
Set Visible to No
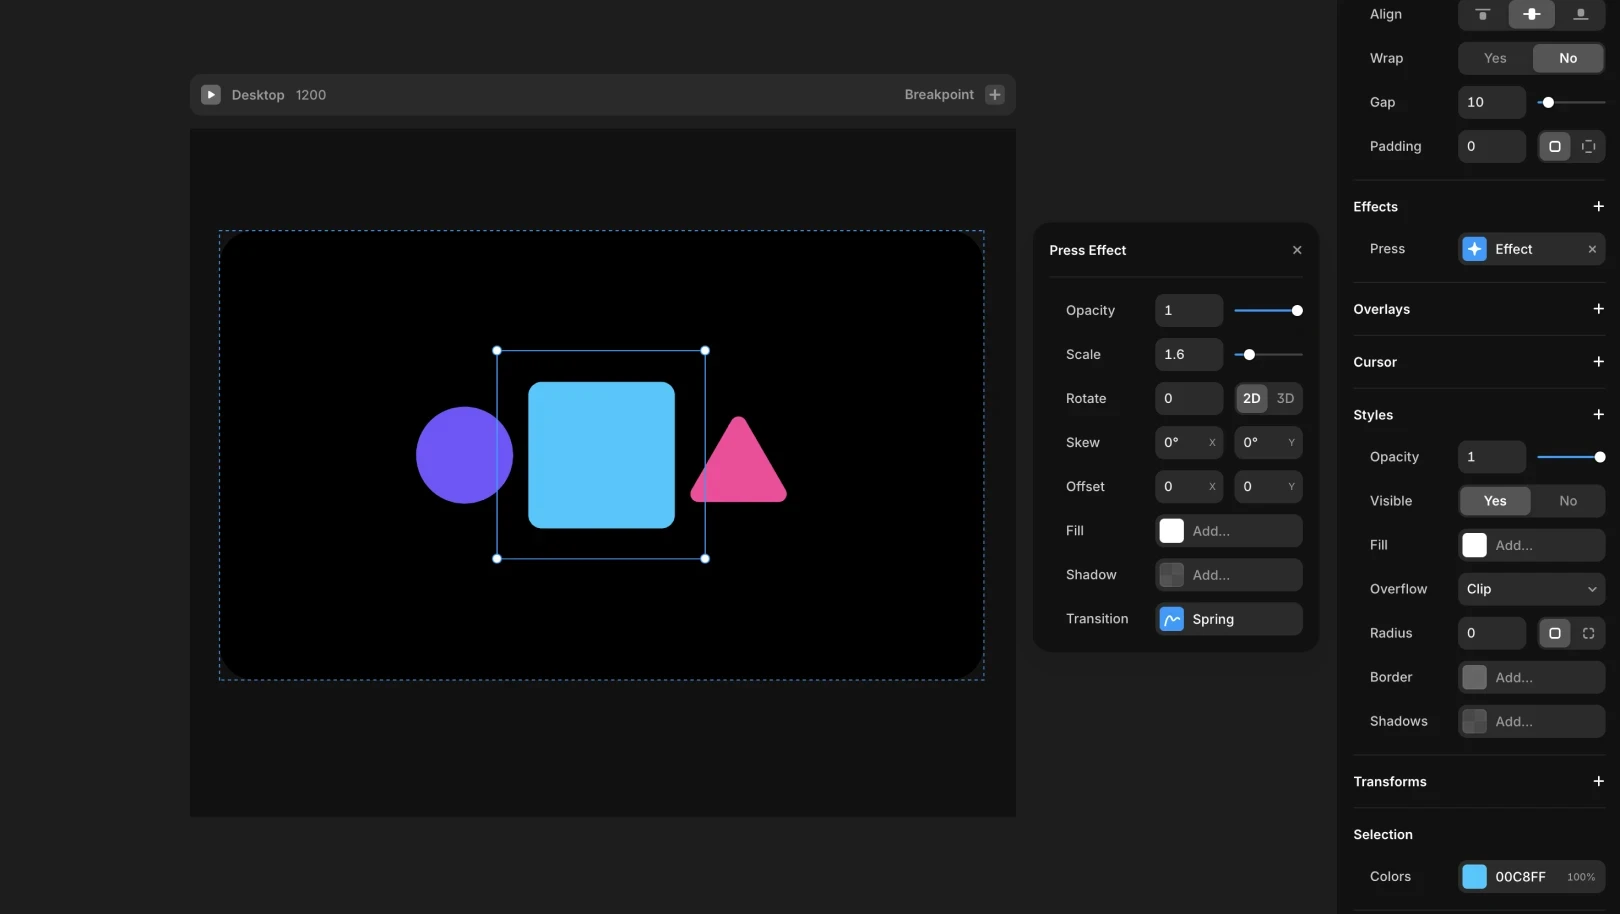[1568, 501]
